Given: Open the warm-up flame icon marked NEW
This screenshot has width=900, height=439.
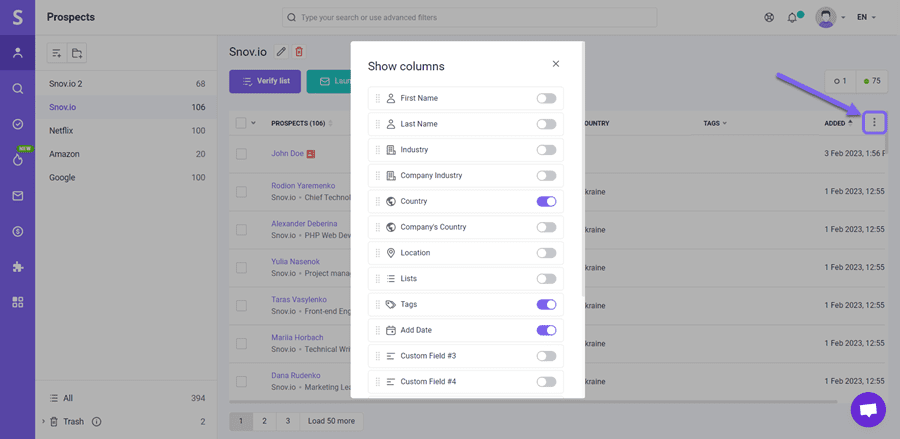Looking at the screenshot, I should point(18,160).
